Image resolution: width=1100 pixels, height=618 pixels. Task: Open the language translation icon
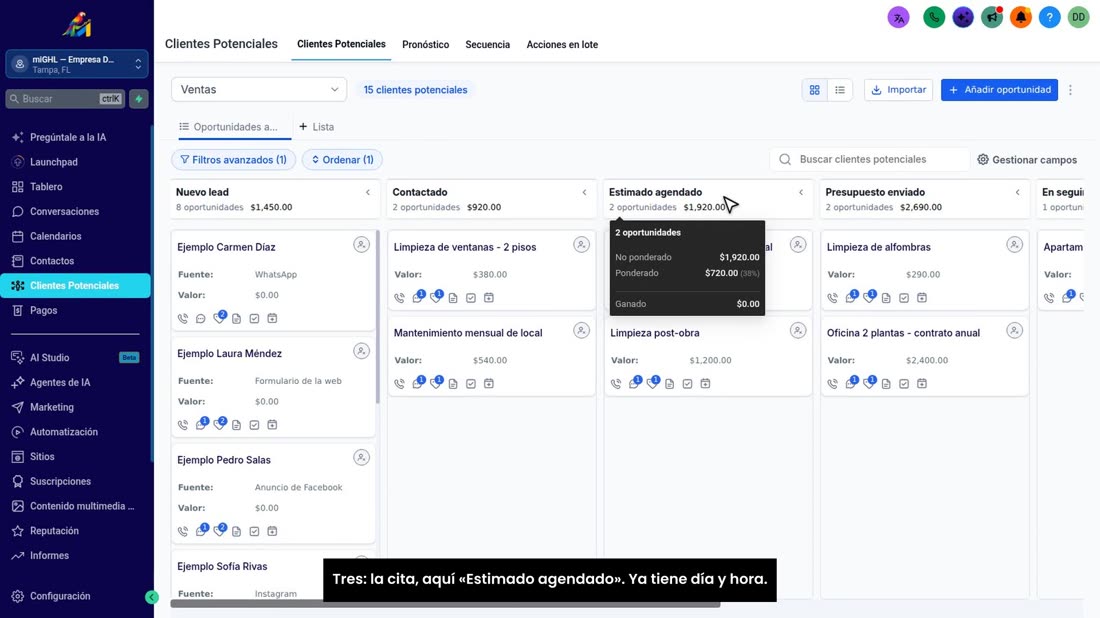(x=898, y=18)
